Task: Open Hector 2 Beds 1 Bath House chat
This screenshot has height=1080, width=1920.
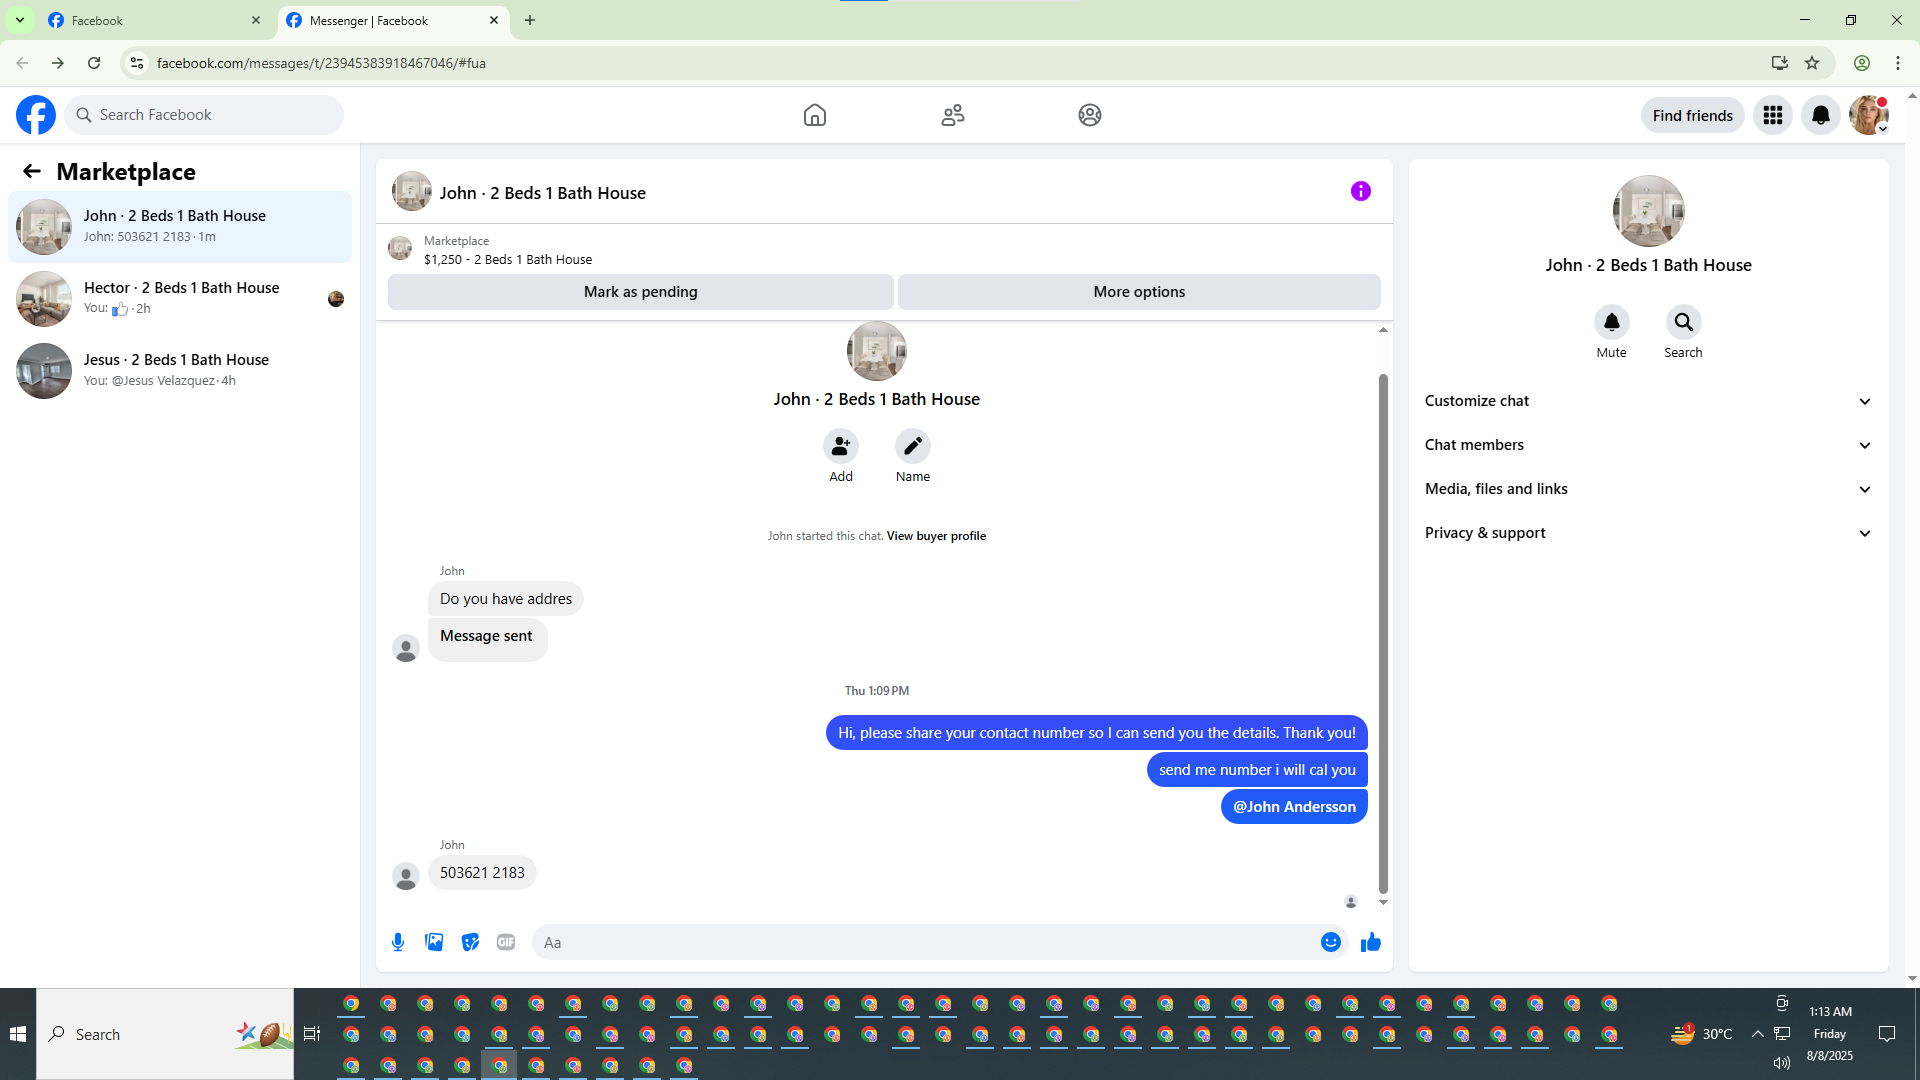Action: pos(180,298)
